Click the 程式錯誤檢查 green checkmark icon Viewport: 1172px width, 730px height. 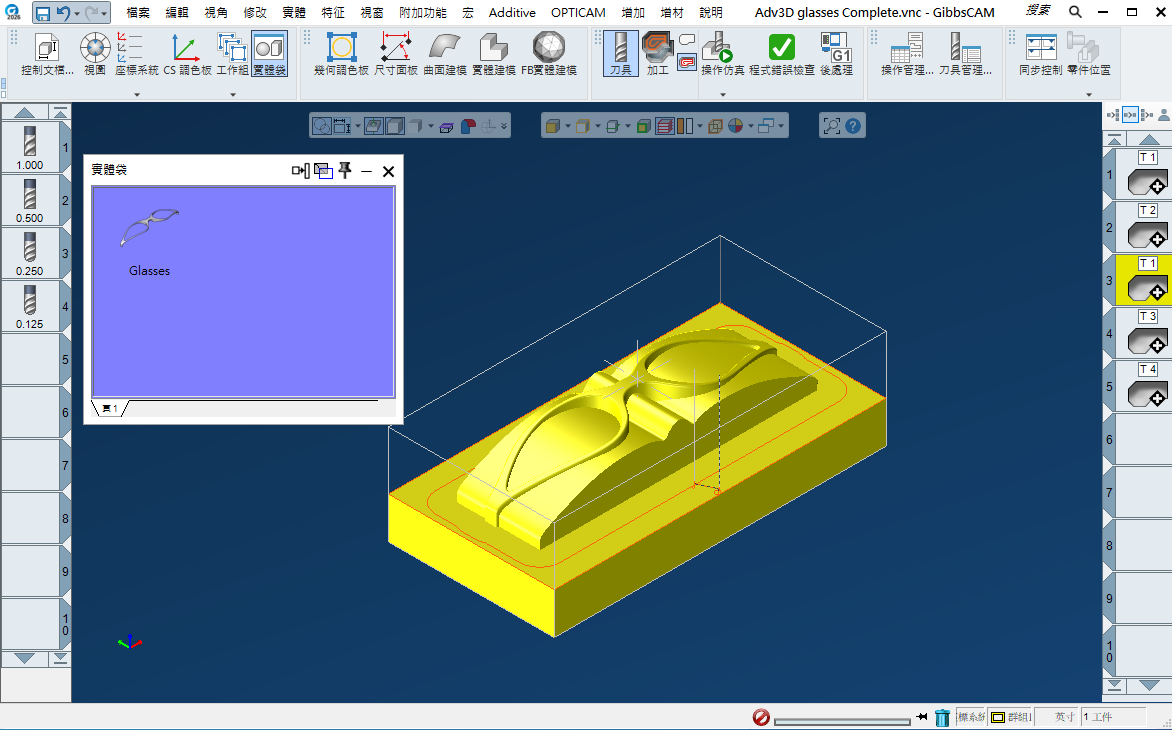[781, 48]
